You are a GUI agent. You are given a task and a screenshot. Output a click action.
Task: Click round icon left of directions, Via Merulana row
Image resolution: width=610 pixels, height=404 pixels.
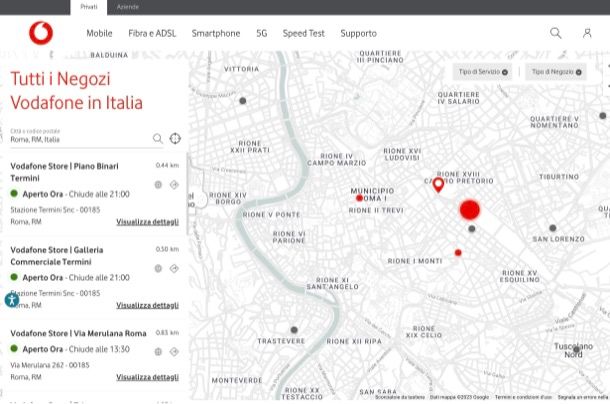(x=158, y=351)
